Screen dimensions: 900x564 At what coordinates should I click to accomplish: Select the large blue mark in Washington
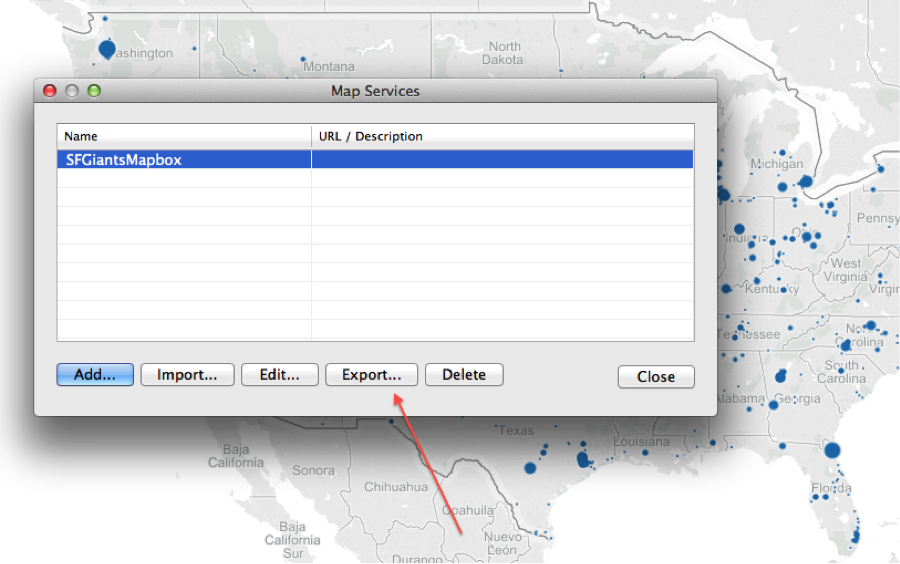click(107, 48)
